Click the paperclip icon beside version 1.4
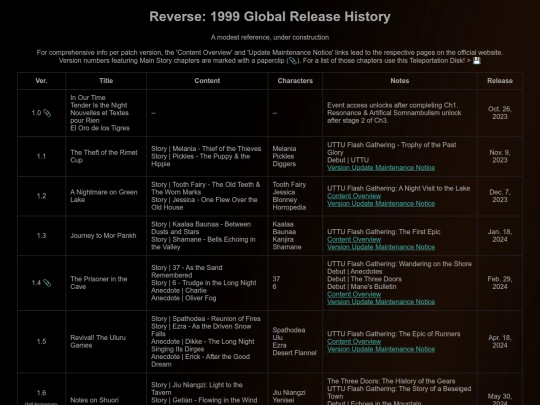Image resolution: width=540 pixels, height=405 pixels. click(x=47, y=283)
